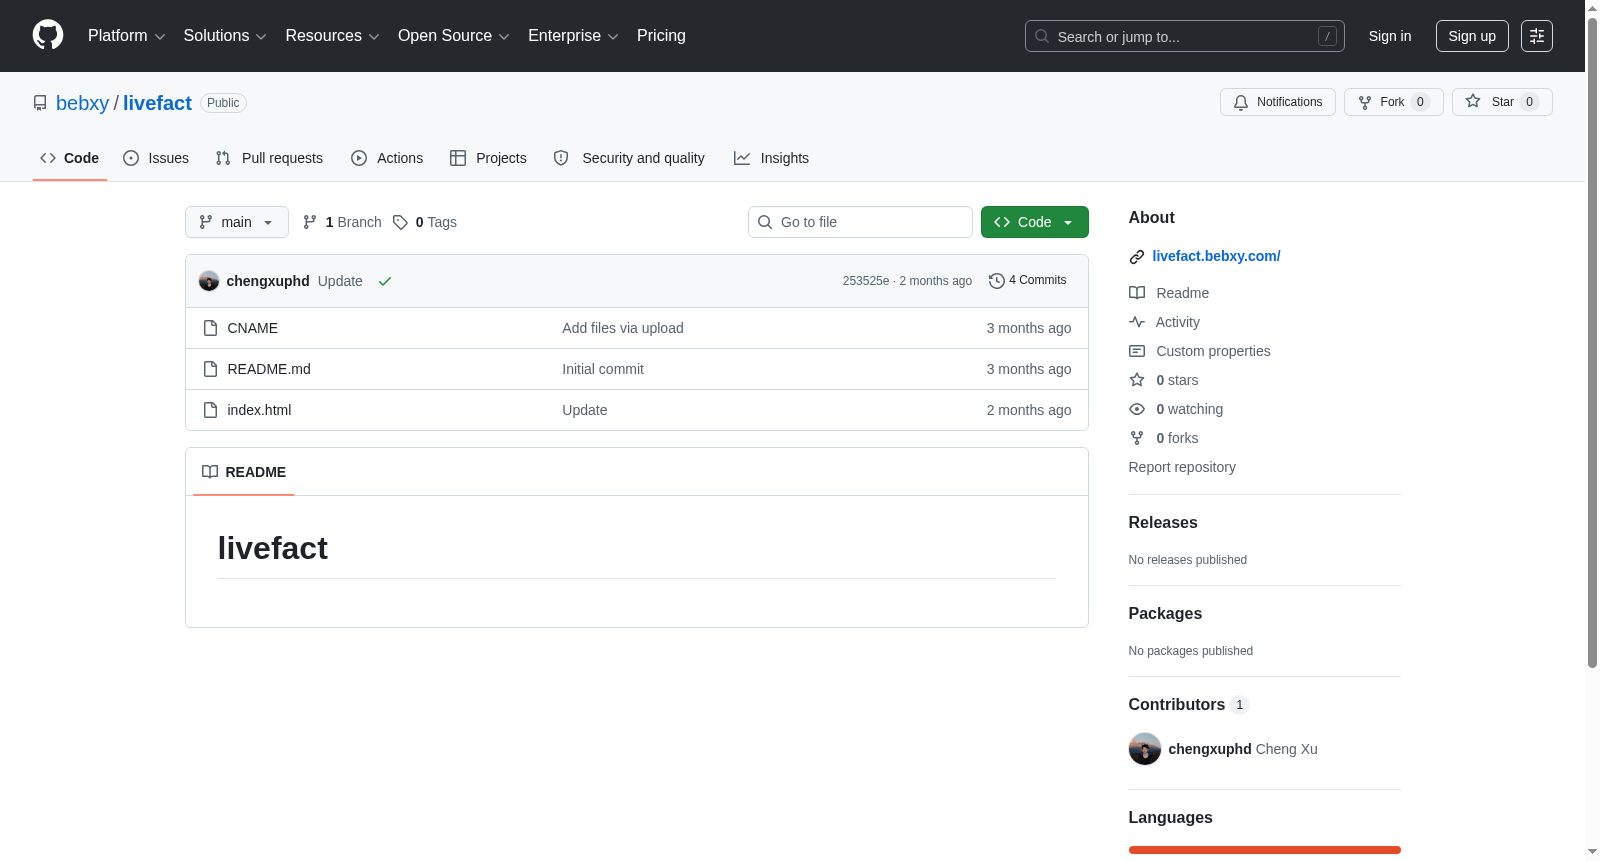The image size is (1600, 861).
Task: Expand the Enterprise menu
Action: [x=573, y=36]
